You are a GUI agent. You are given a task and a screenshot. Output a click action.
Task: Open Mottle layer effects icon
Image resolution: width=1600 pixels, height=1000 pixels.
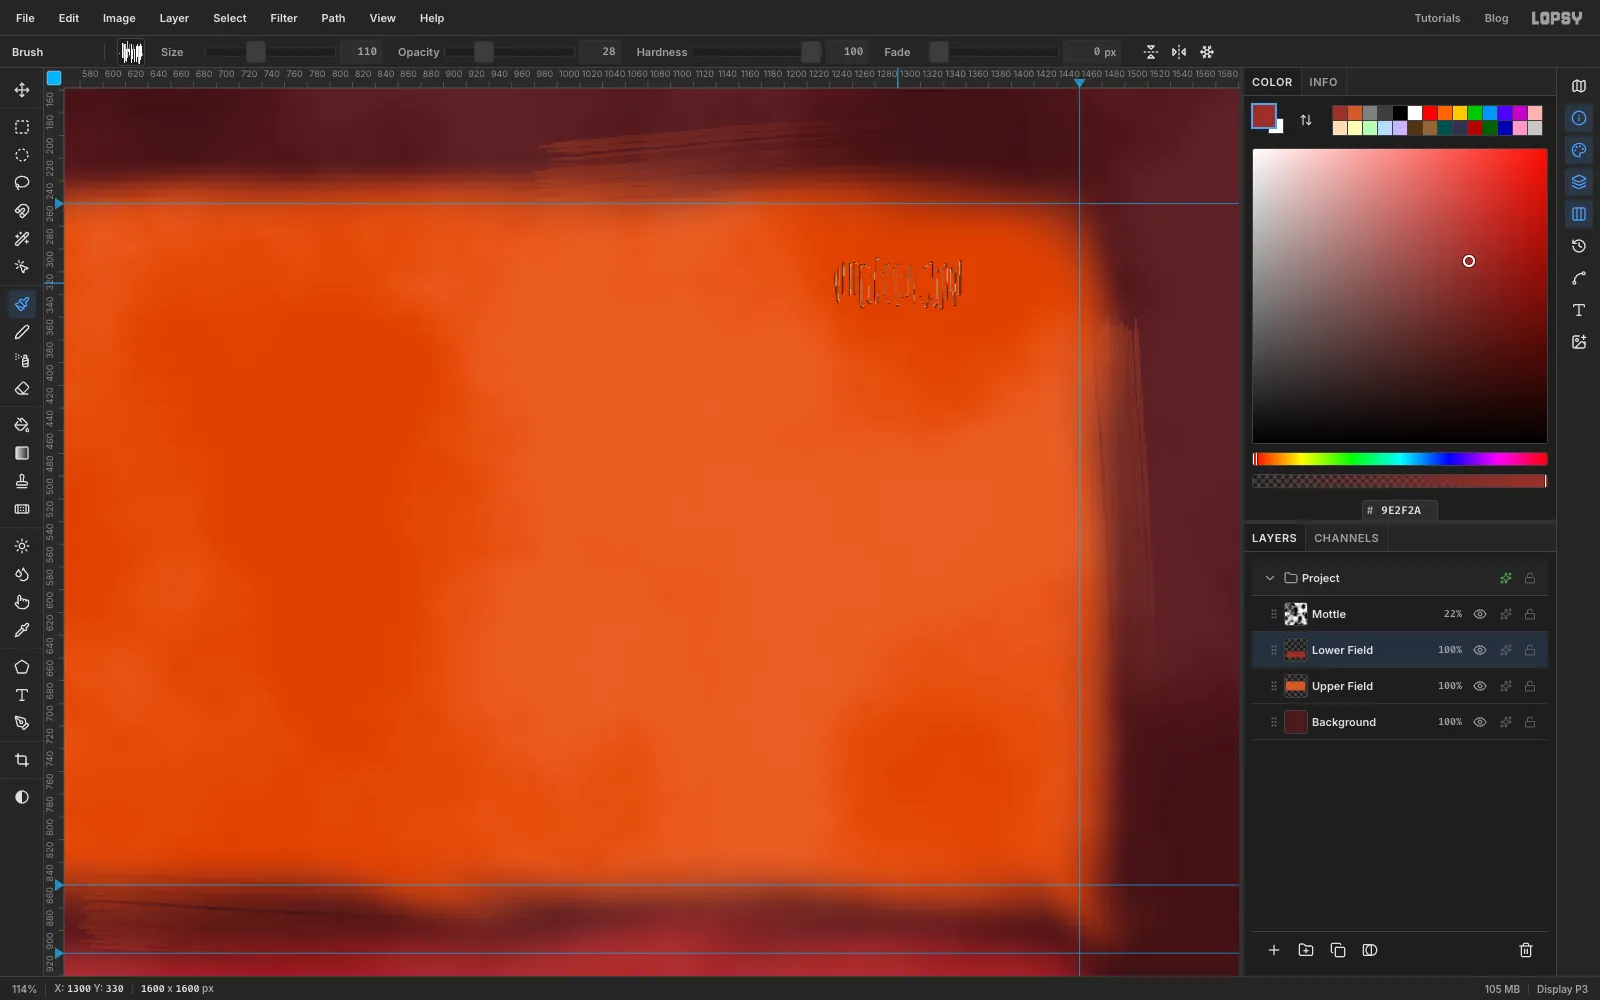(1505, 614)
